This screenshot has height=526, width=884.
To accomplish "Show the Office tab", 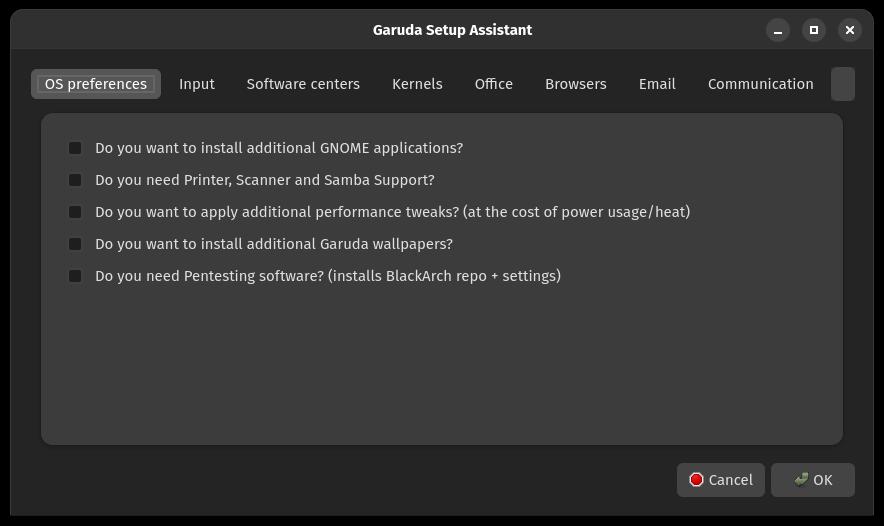I will (494, 84).
